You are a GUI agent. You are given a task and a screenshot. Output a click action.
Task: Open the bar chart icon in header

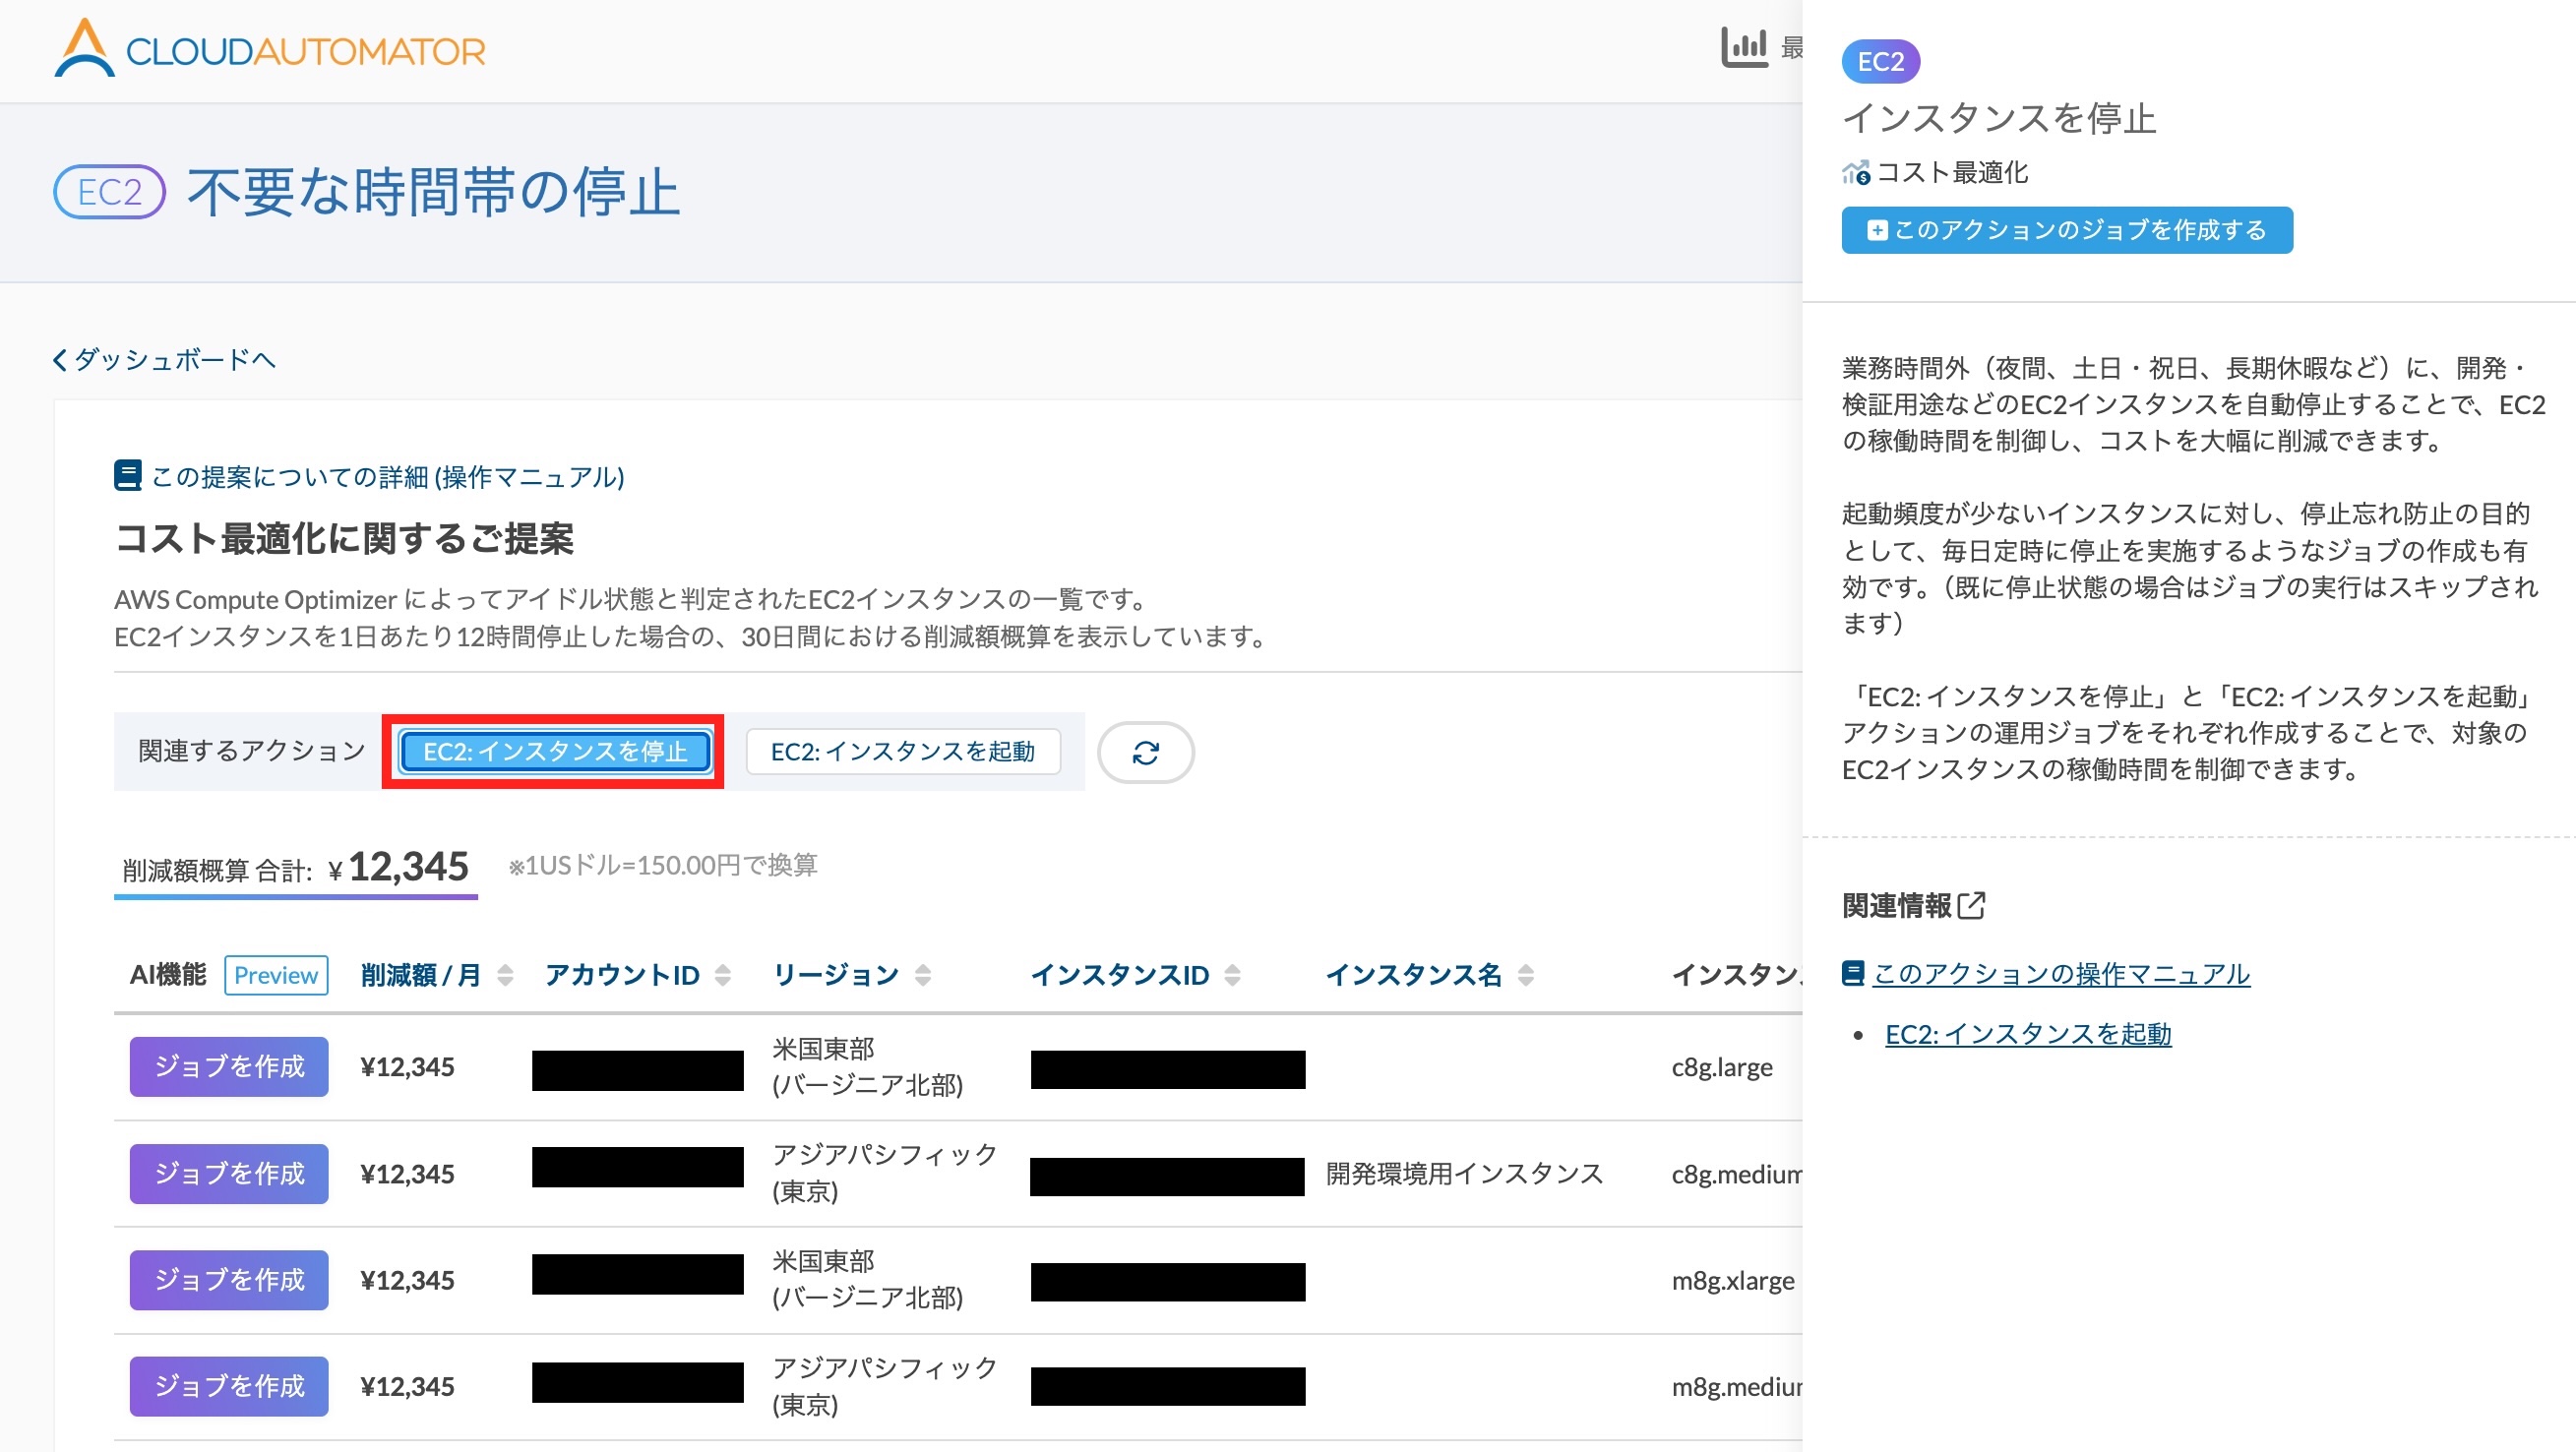point(1744,47)
